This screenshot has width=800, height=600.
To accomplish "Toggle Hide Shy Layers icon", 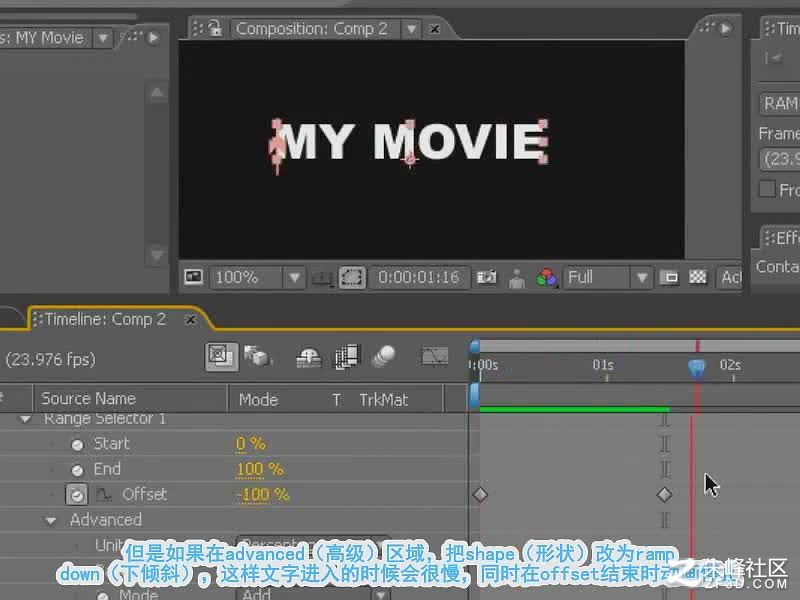I will click(x=309, y=357).
